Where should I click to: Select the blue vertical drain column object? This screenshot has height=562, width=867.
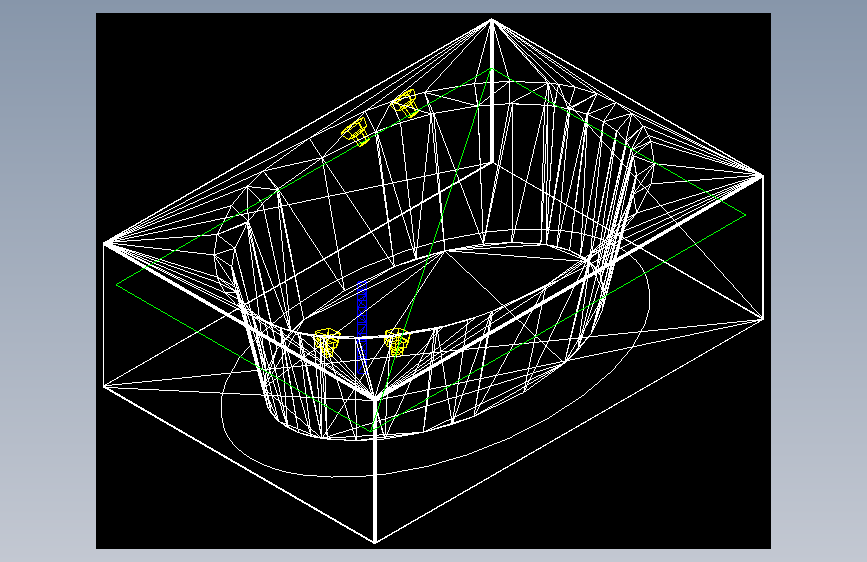click(362, 327)
